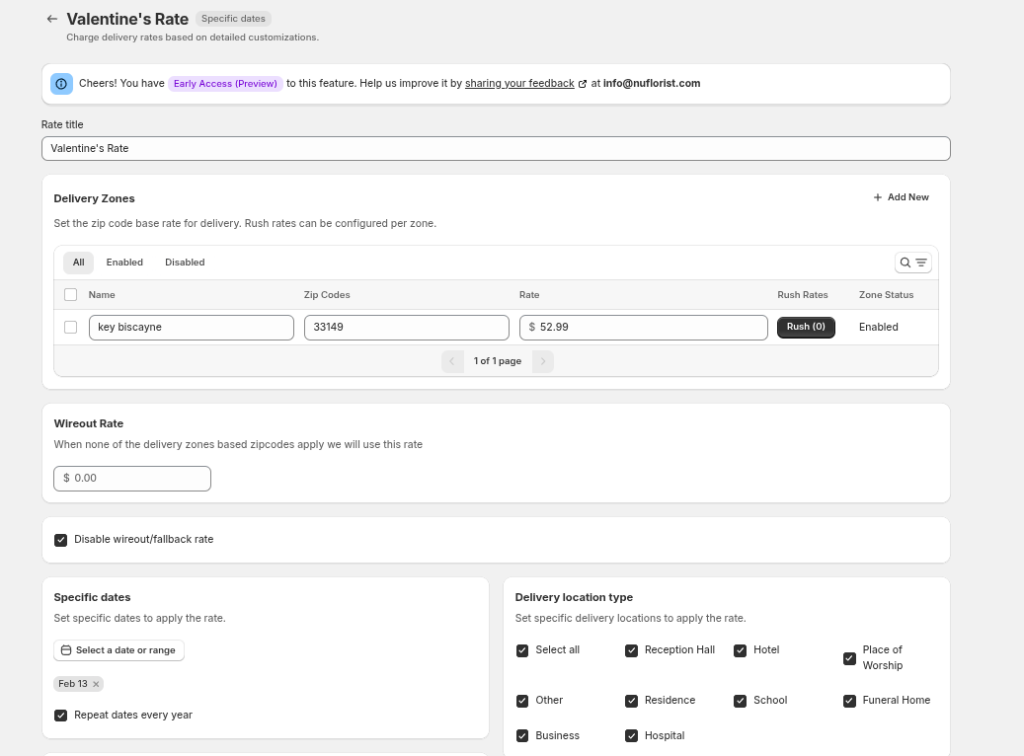Viewport: 1024px width, 756px height.
Task: Go to next page of delivery zones
Action: coord(542,361)
